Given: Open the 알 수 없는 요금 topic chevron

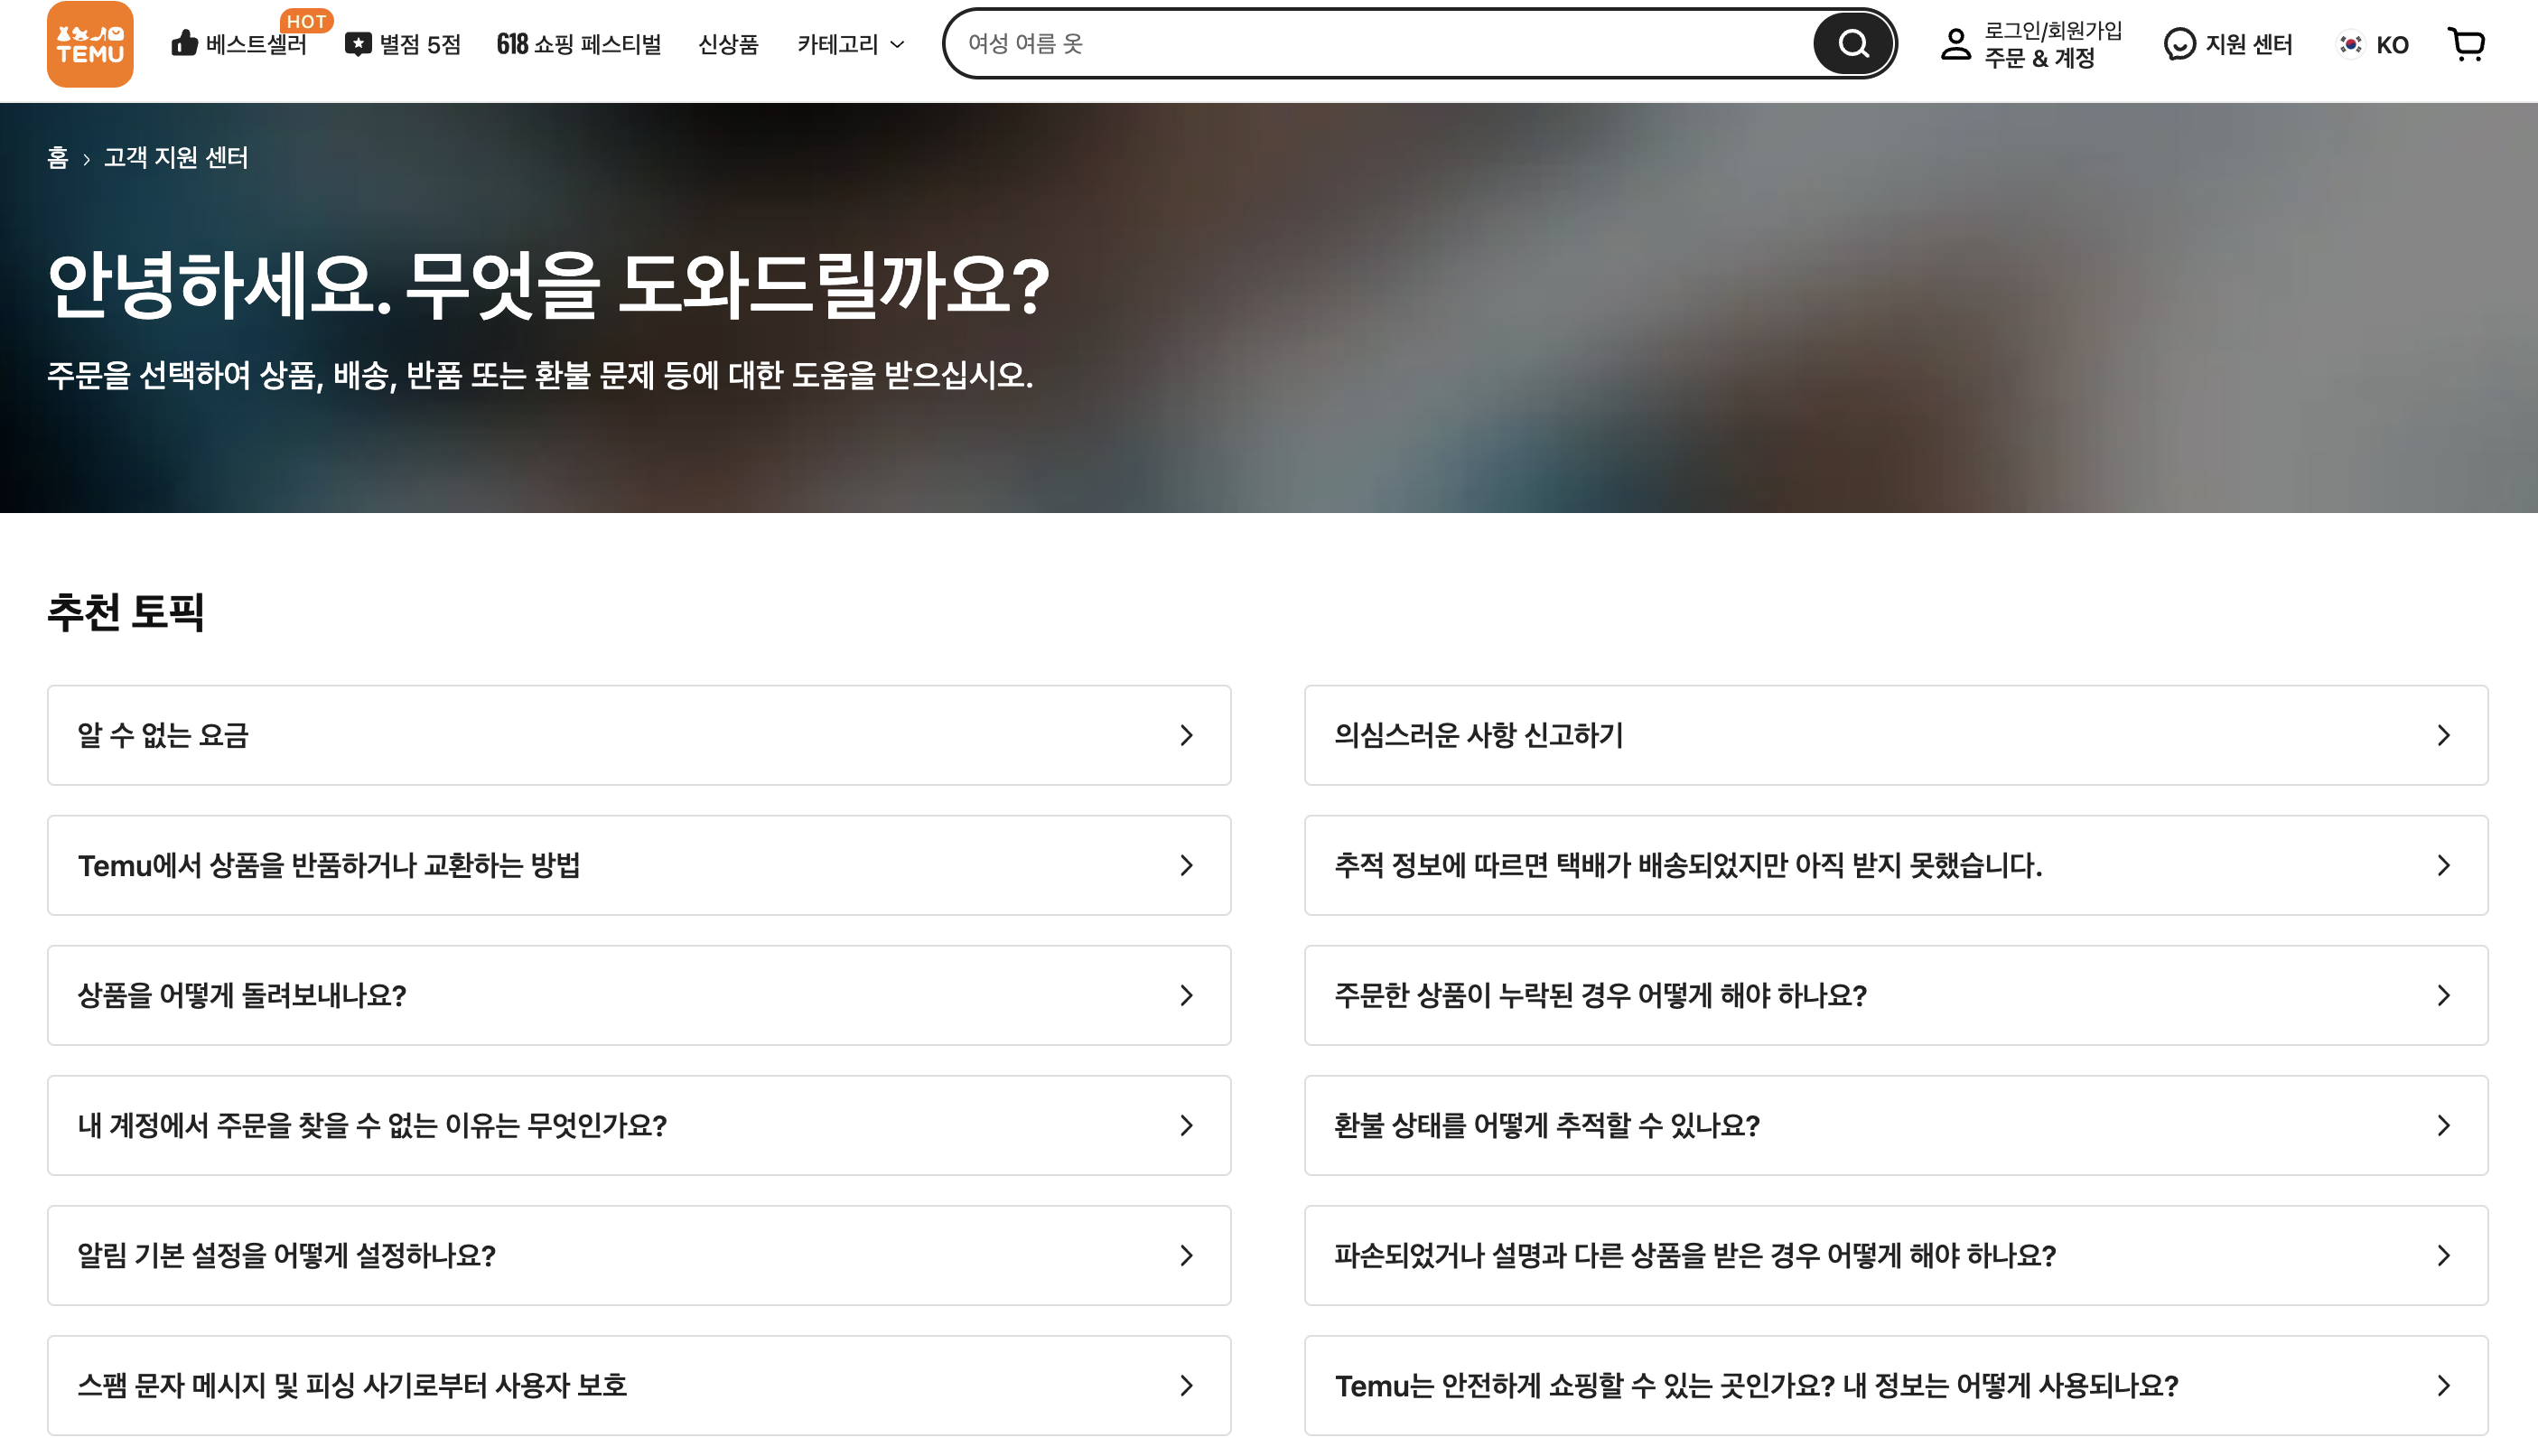Looking at the screenshot, I should pos(1186,735).
